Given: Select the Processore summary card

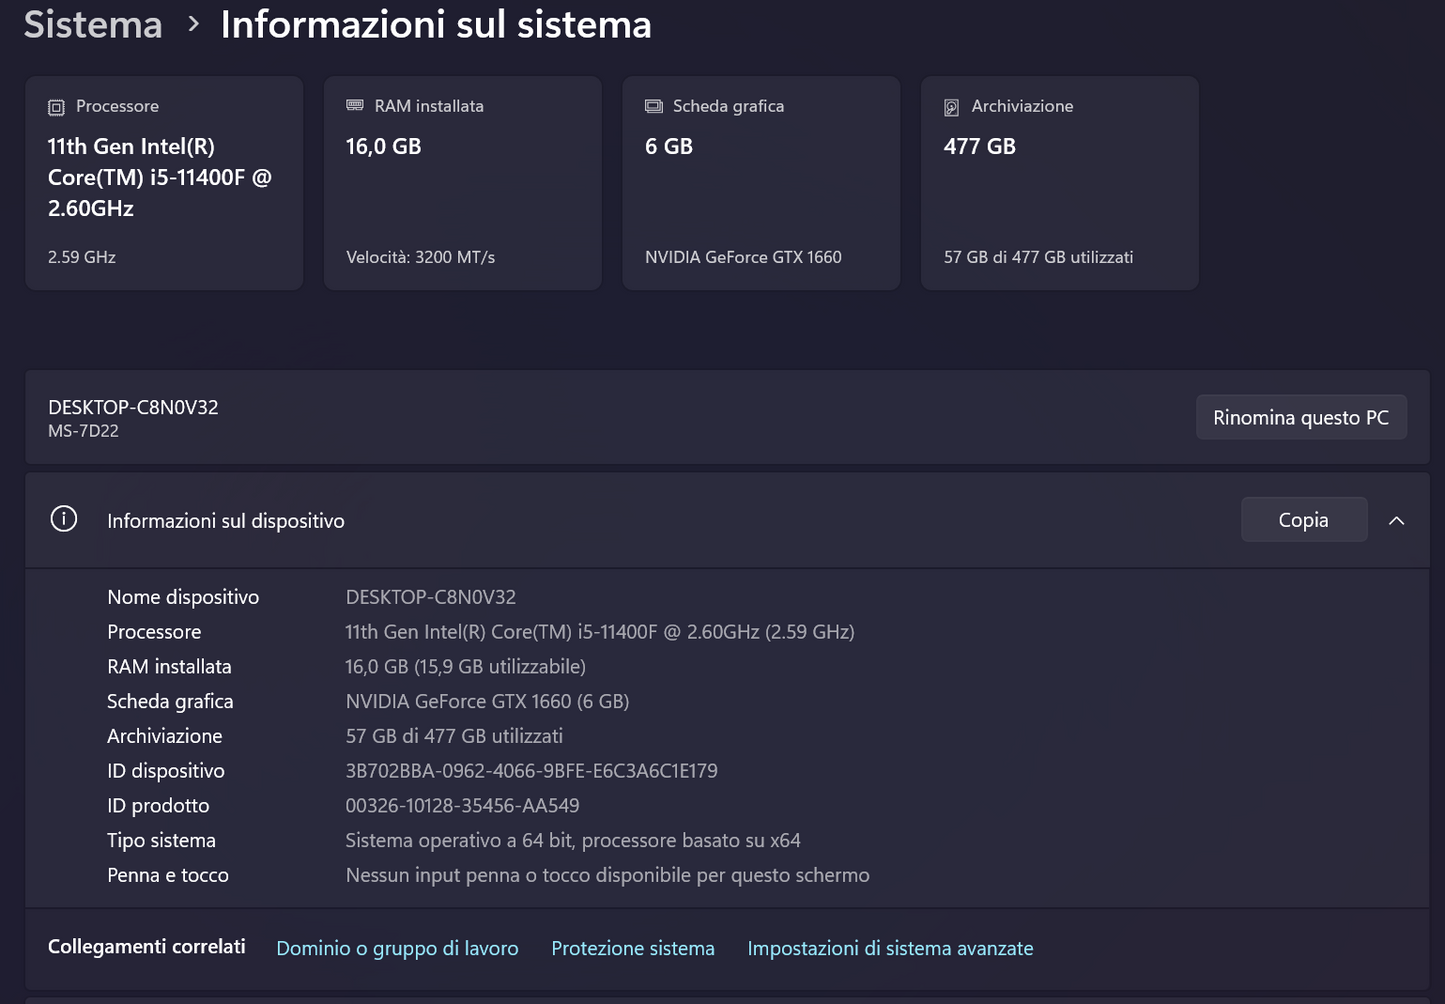Looking at the screenshot, I should click(164, 183).
